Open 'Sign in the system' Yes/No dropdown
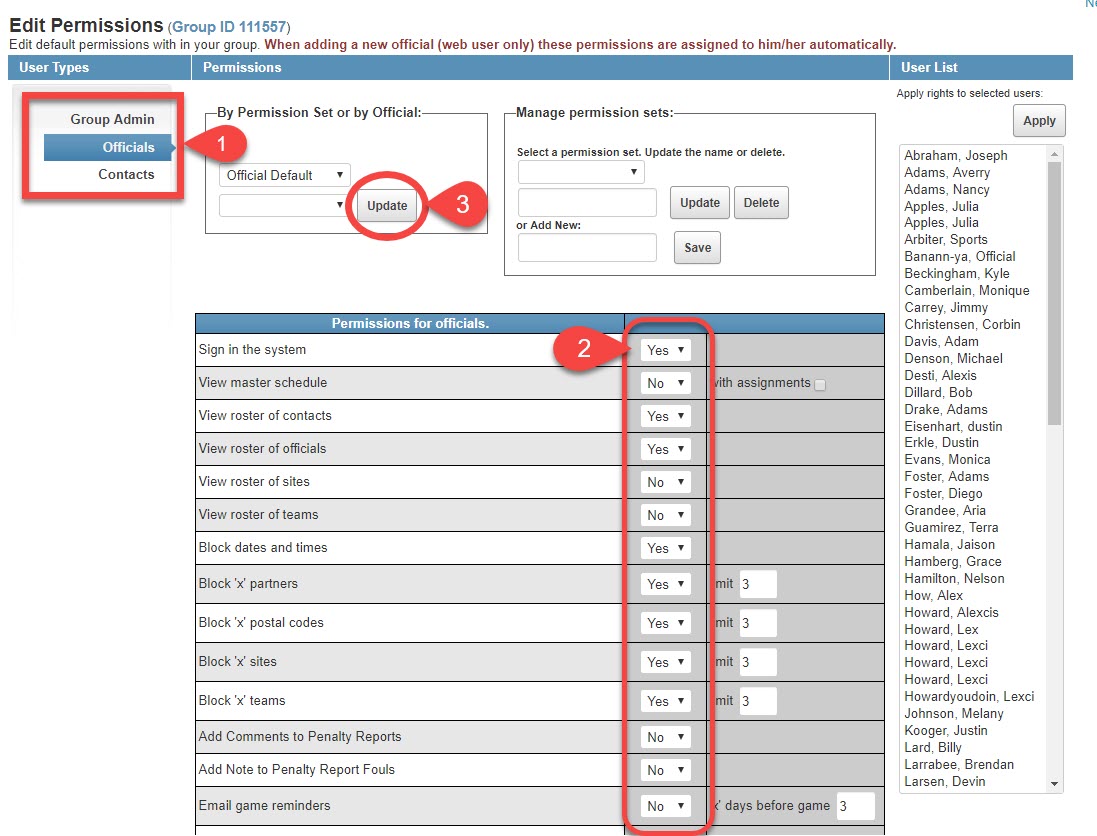The width and height of the screenshot is (1097, 836). tap(666, 350)
